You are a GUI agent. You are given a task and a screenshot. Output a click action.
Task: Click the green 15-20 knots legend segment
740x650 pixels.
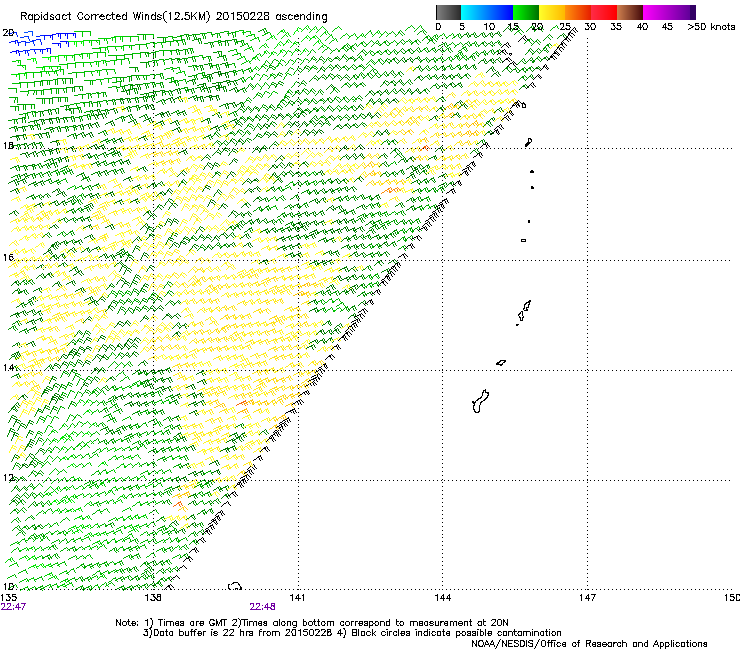(526, 12)
